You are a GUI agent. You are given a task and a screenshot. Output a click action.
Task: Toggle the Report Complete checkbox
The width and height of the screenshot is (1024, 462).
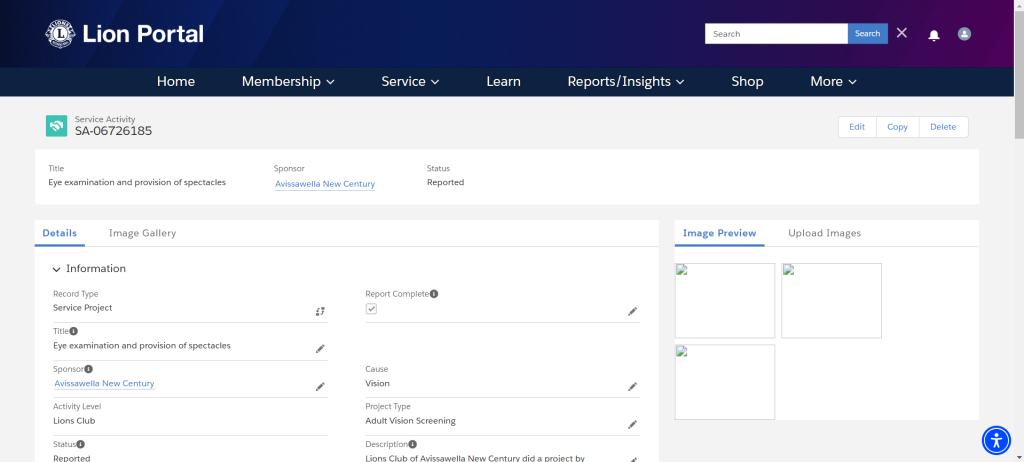(371, 308)
